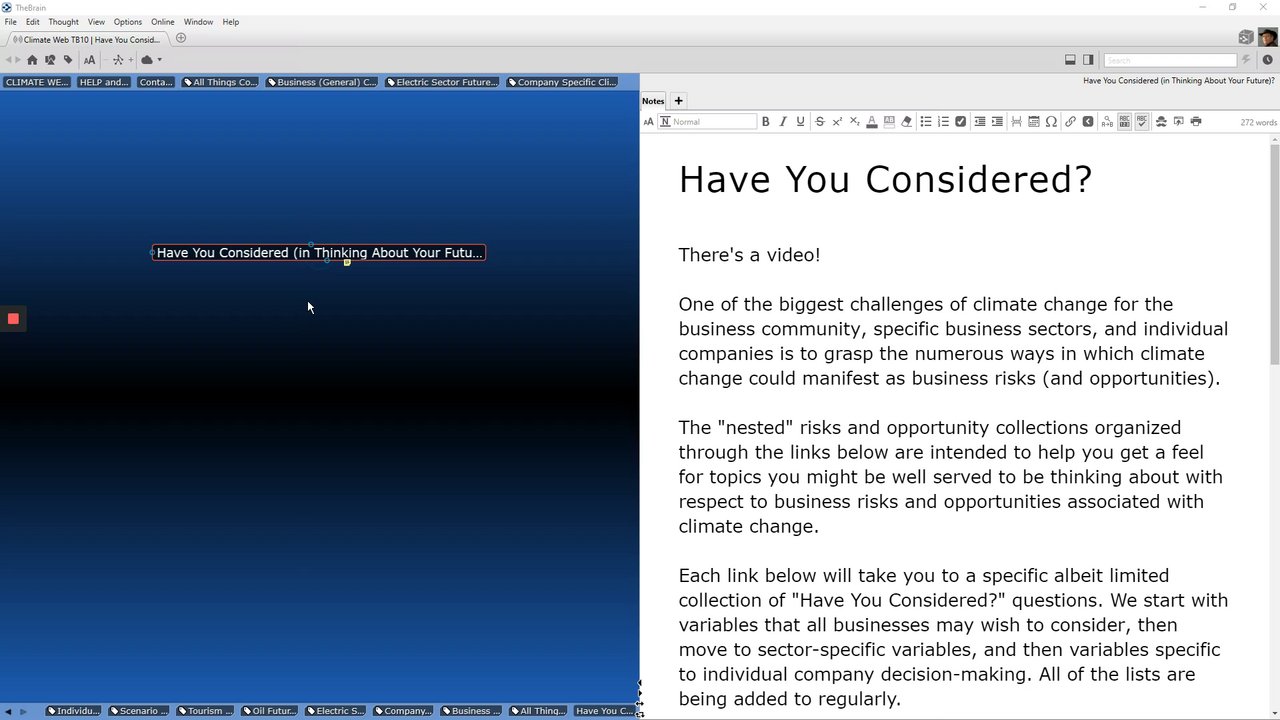Toggle spell check in notes
Screen dimensions: 1280x720
click(x=1142, y=122)
